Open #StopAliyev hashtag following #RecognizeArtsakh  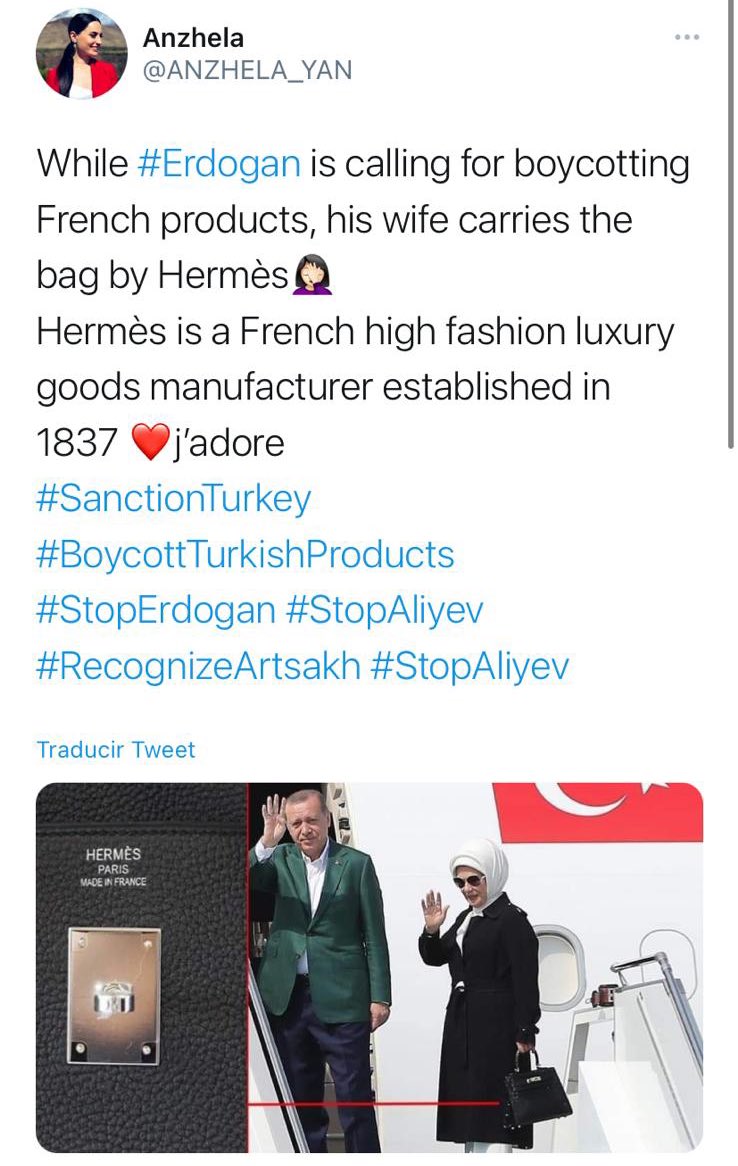tap(469, 666)
